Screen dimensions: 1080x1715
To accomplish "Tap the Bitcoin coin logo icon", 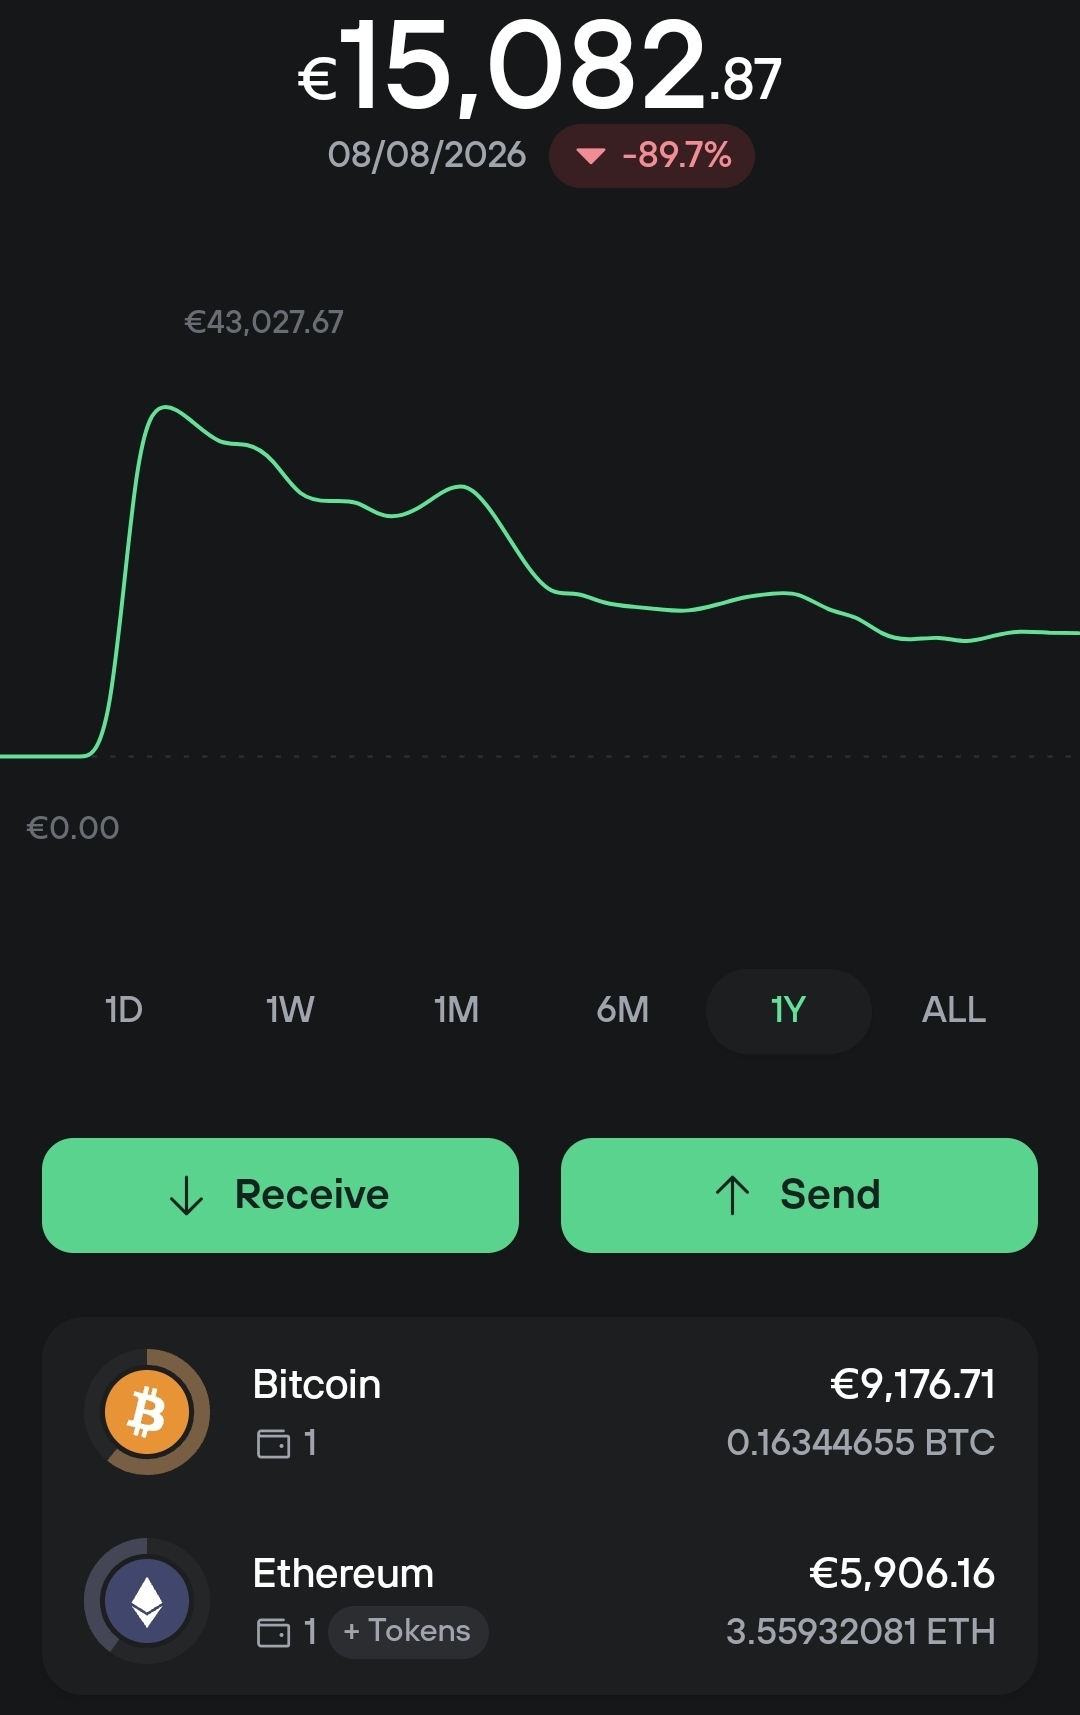I will click(147, 1412).
